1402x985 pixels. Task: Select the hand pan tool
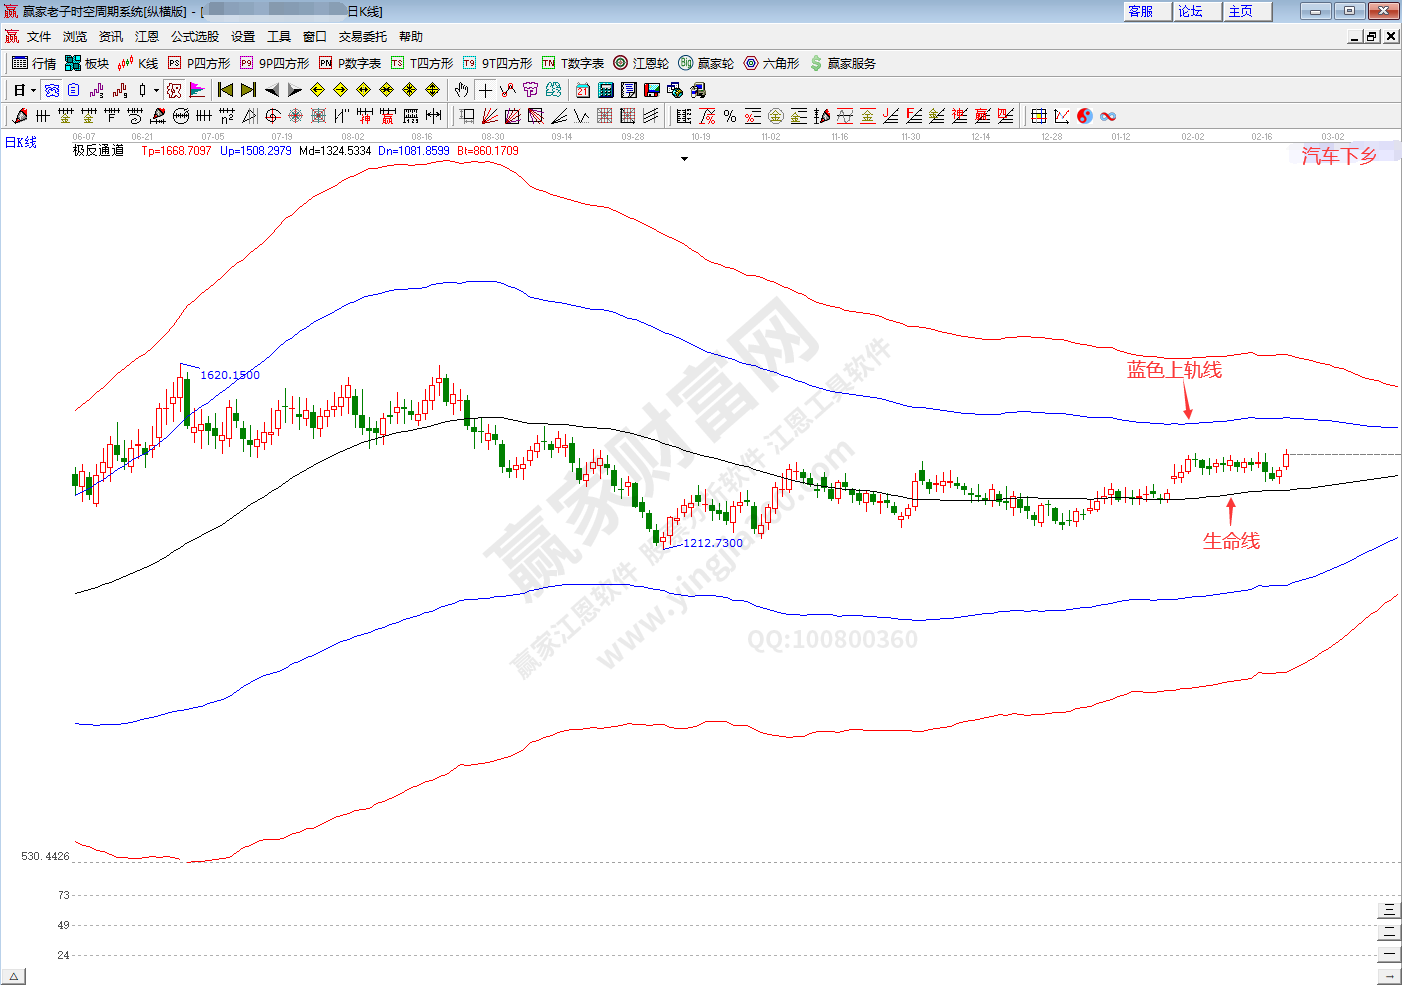click(x=461, y=90)
